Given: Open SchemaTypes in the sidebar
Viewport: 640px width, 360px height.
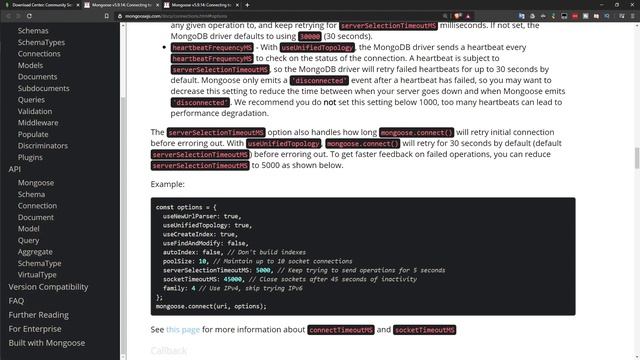Looking at the screenshot, I should (x=41, y=42).
